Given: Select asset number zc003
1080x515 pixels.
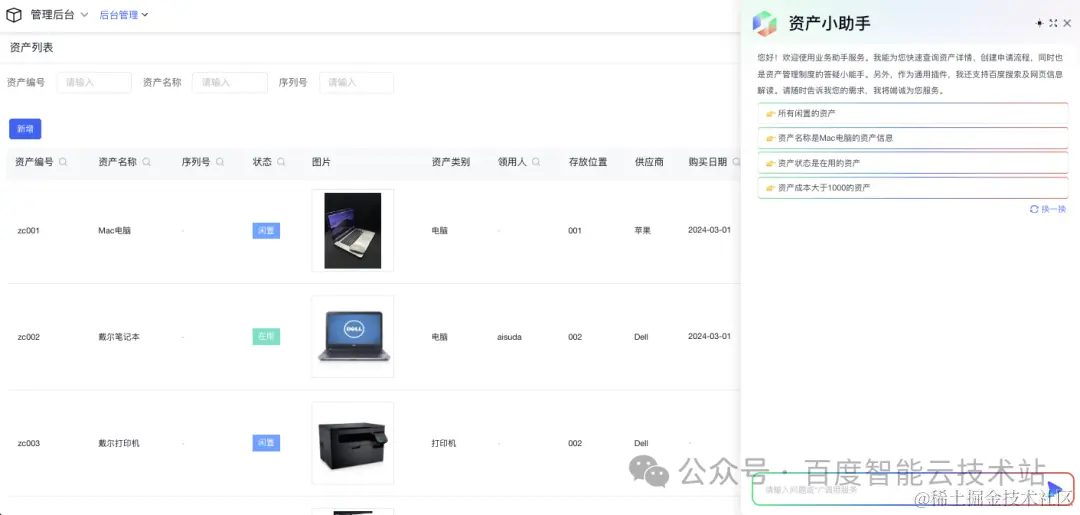Looking at the screenshot, I should coord(29,443).
